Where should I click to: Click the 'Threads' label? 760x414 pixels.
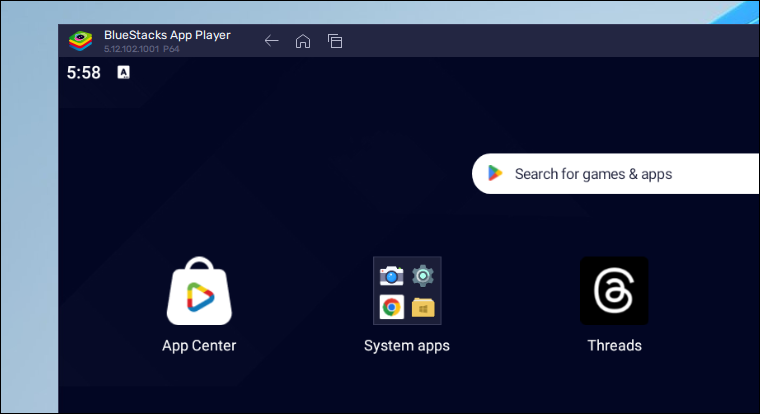615,346
